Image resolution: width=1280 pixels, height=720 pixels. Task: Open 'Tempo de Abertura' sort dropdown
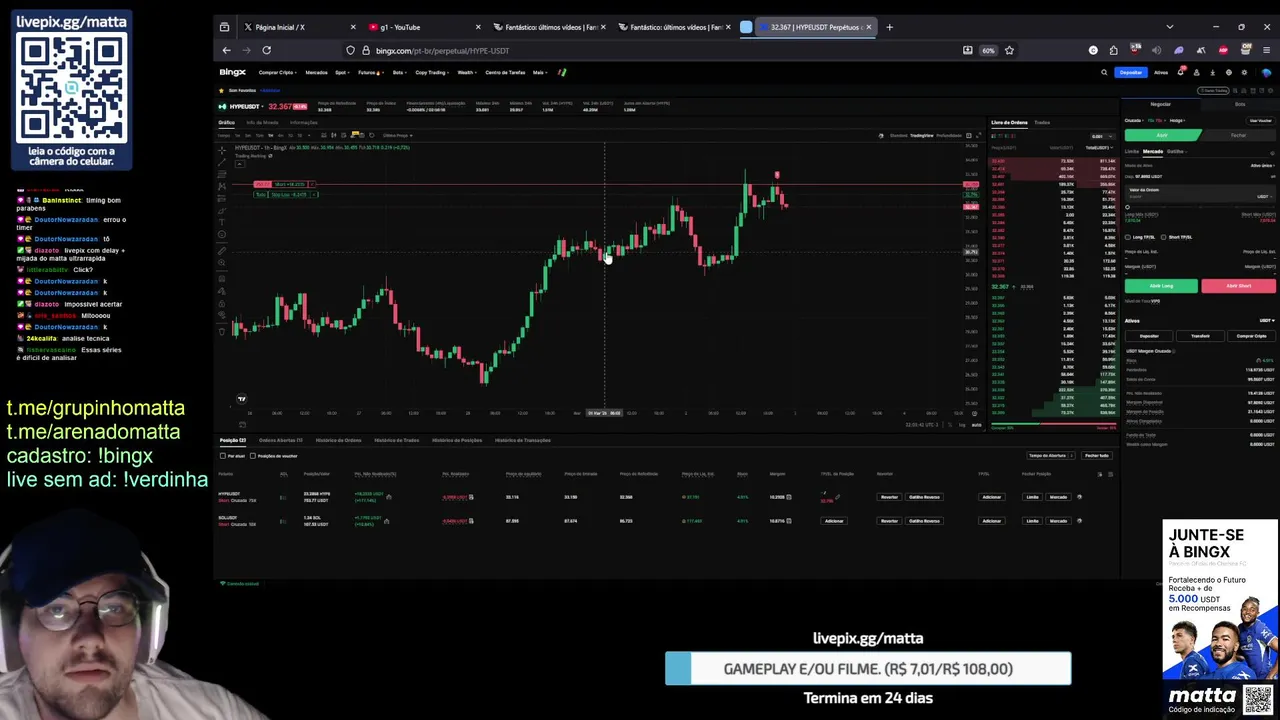(1050, 455)
